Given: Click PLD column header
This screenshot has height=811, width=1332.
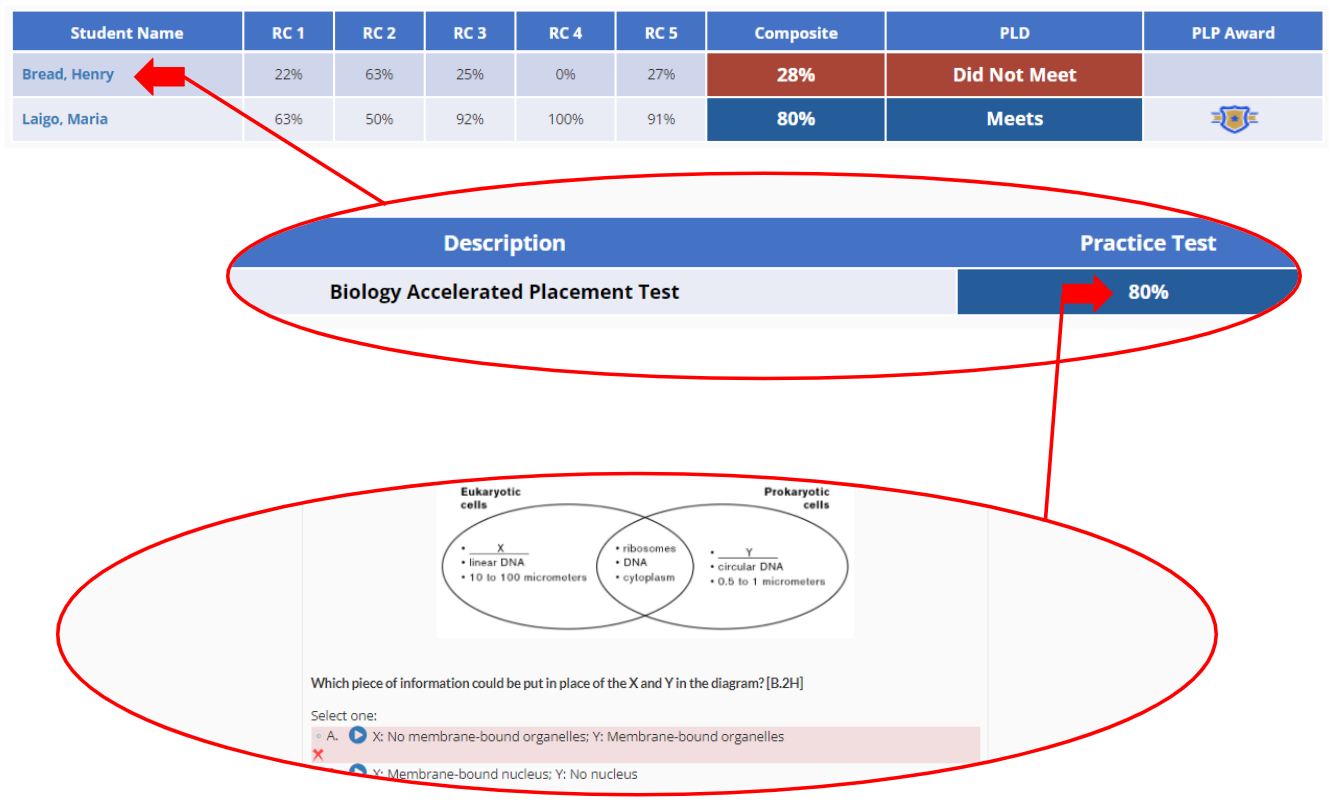Looking at the screenshot, I should point(1014,33).
